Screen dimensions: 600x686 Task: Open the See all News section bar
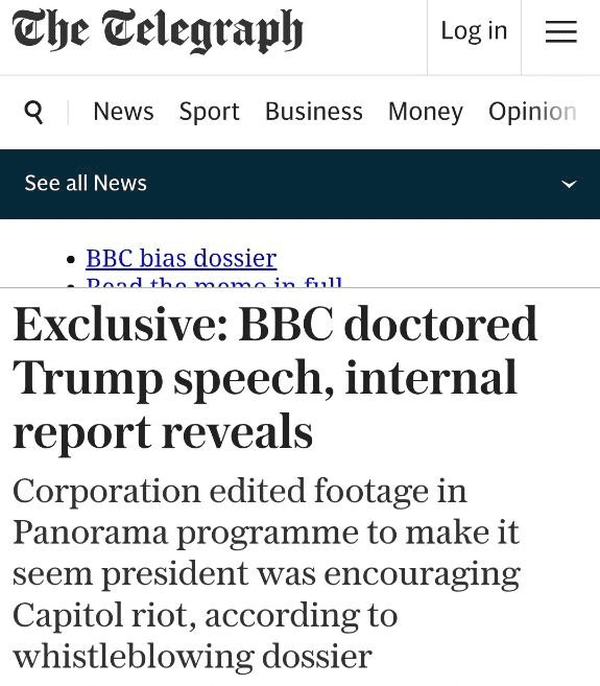click(300, 184)
